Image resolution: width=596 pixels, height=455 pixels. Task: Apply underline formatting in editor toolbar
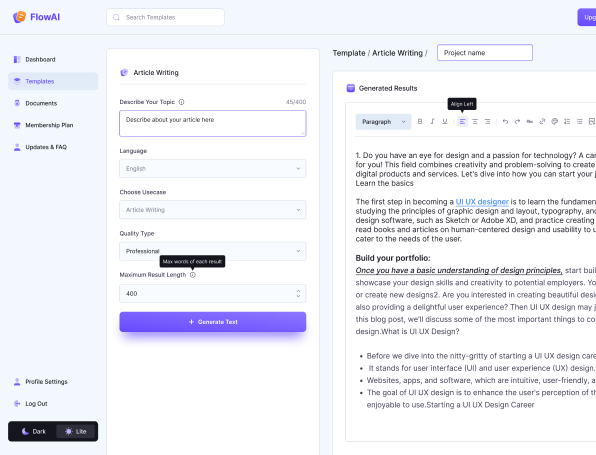pos(445,122)
